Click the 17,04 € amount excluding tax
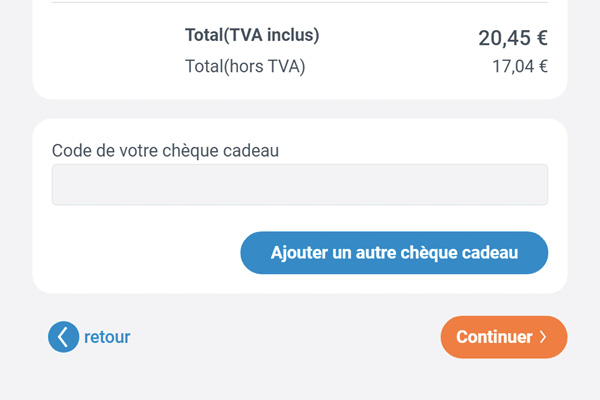Screen dimensions: 600x400 [x=520, y=67]
